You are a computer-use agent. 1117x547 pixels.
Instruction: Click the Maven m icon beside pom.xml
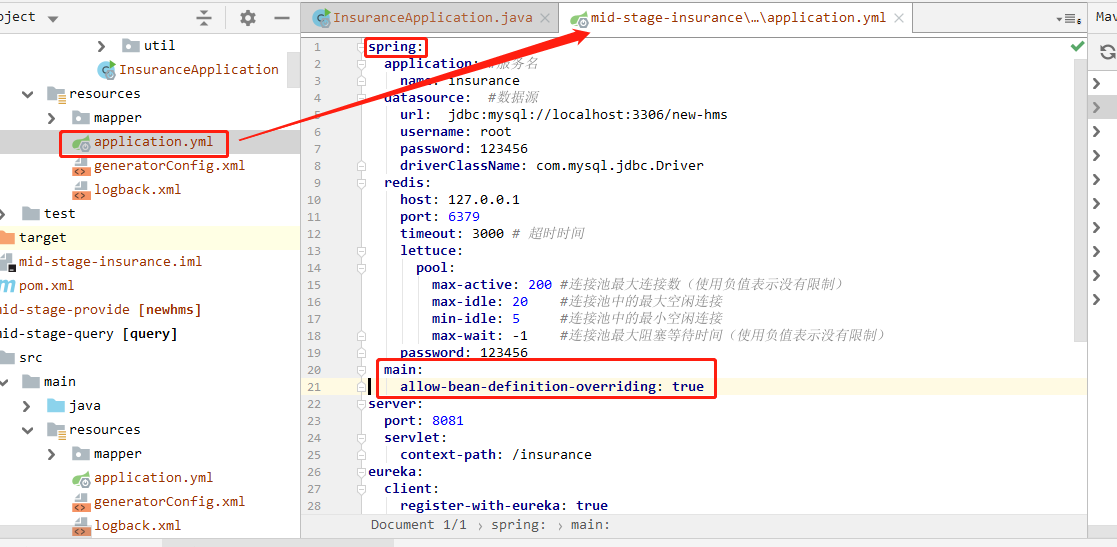(x=7, y=286)
